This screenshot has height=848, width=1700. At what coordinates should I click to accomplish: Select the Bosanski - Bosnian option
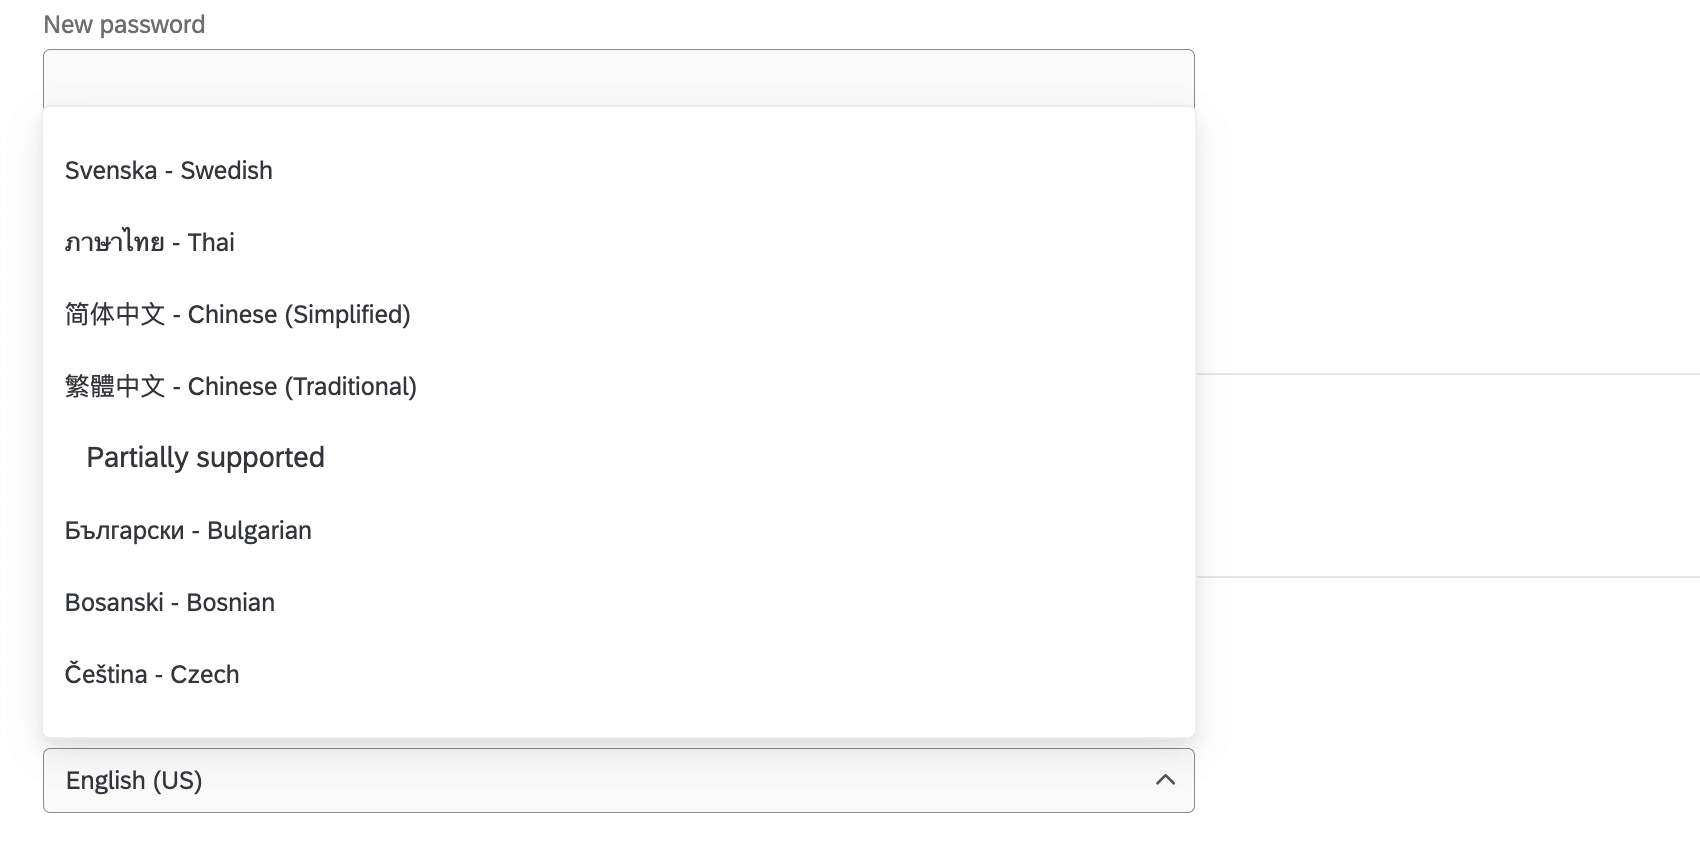pyautogui.click(x=170, y=602)
